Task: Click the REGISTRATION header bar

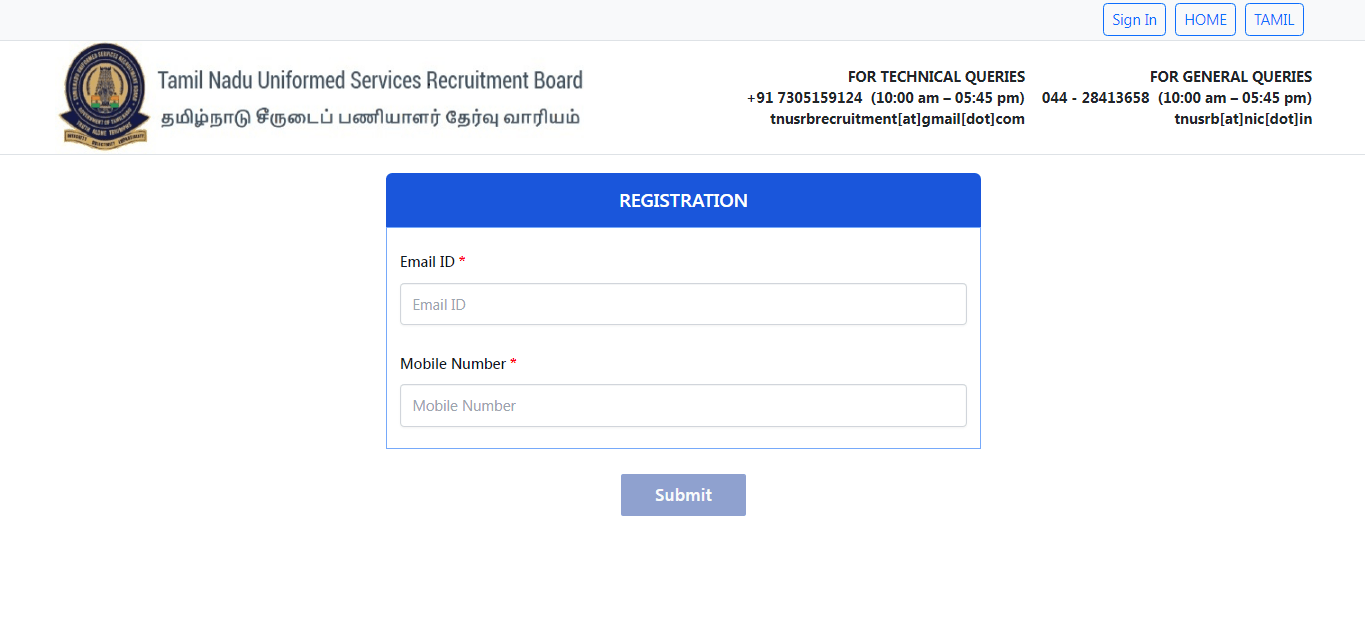Action: [683, 201]
